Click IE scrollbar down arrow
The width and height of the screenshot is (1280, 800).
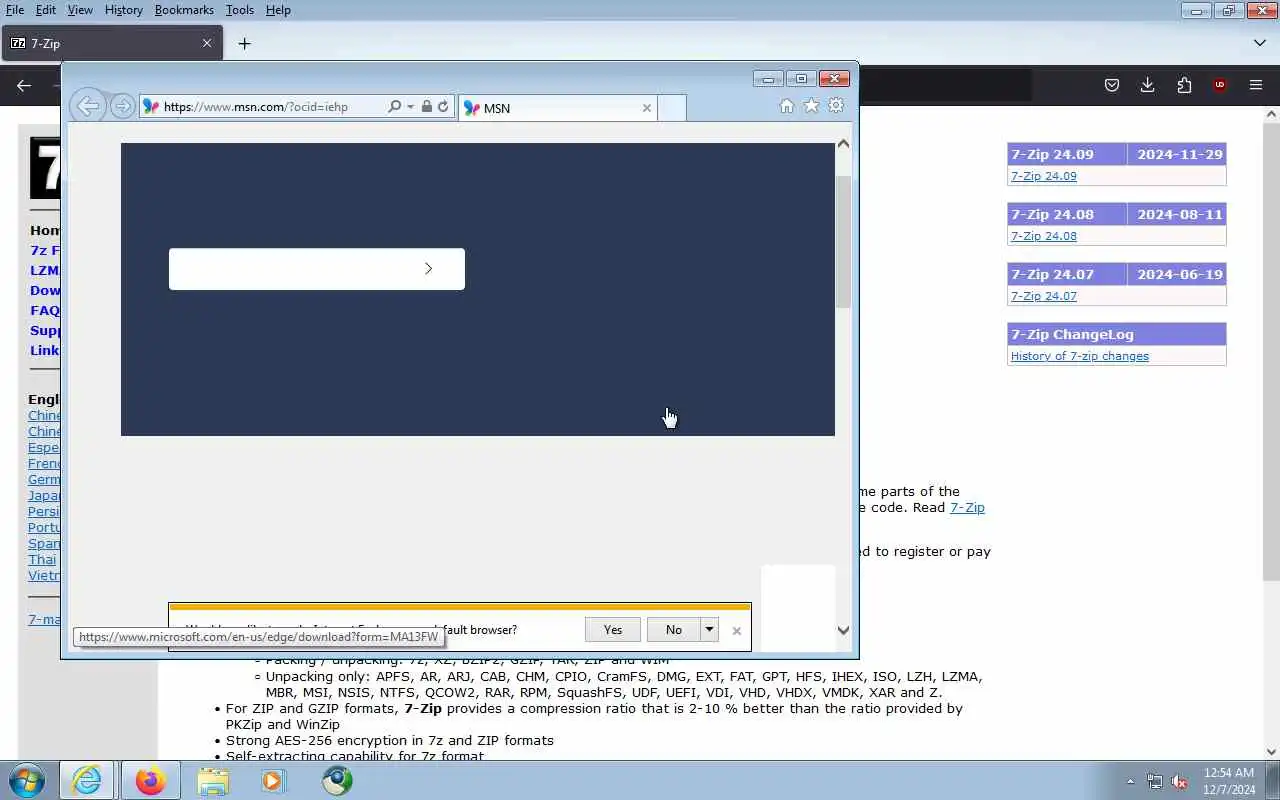tap(843, 630)
